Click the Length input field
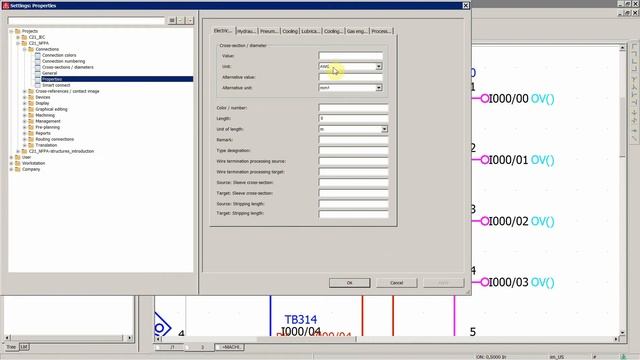640x360 pixels. click(353, 118)
